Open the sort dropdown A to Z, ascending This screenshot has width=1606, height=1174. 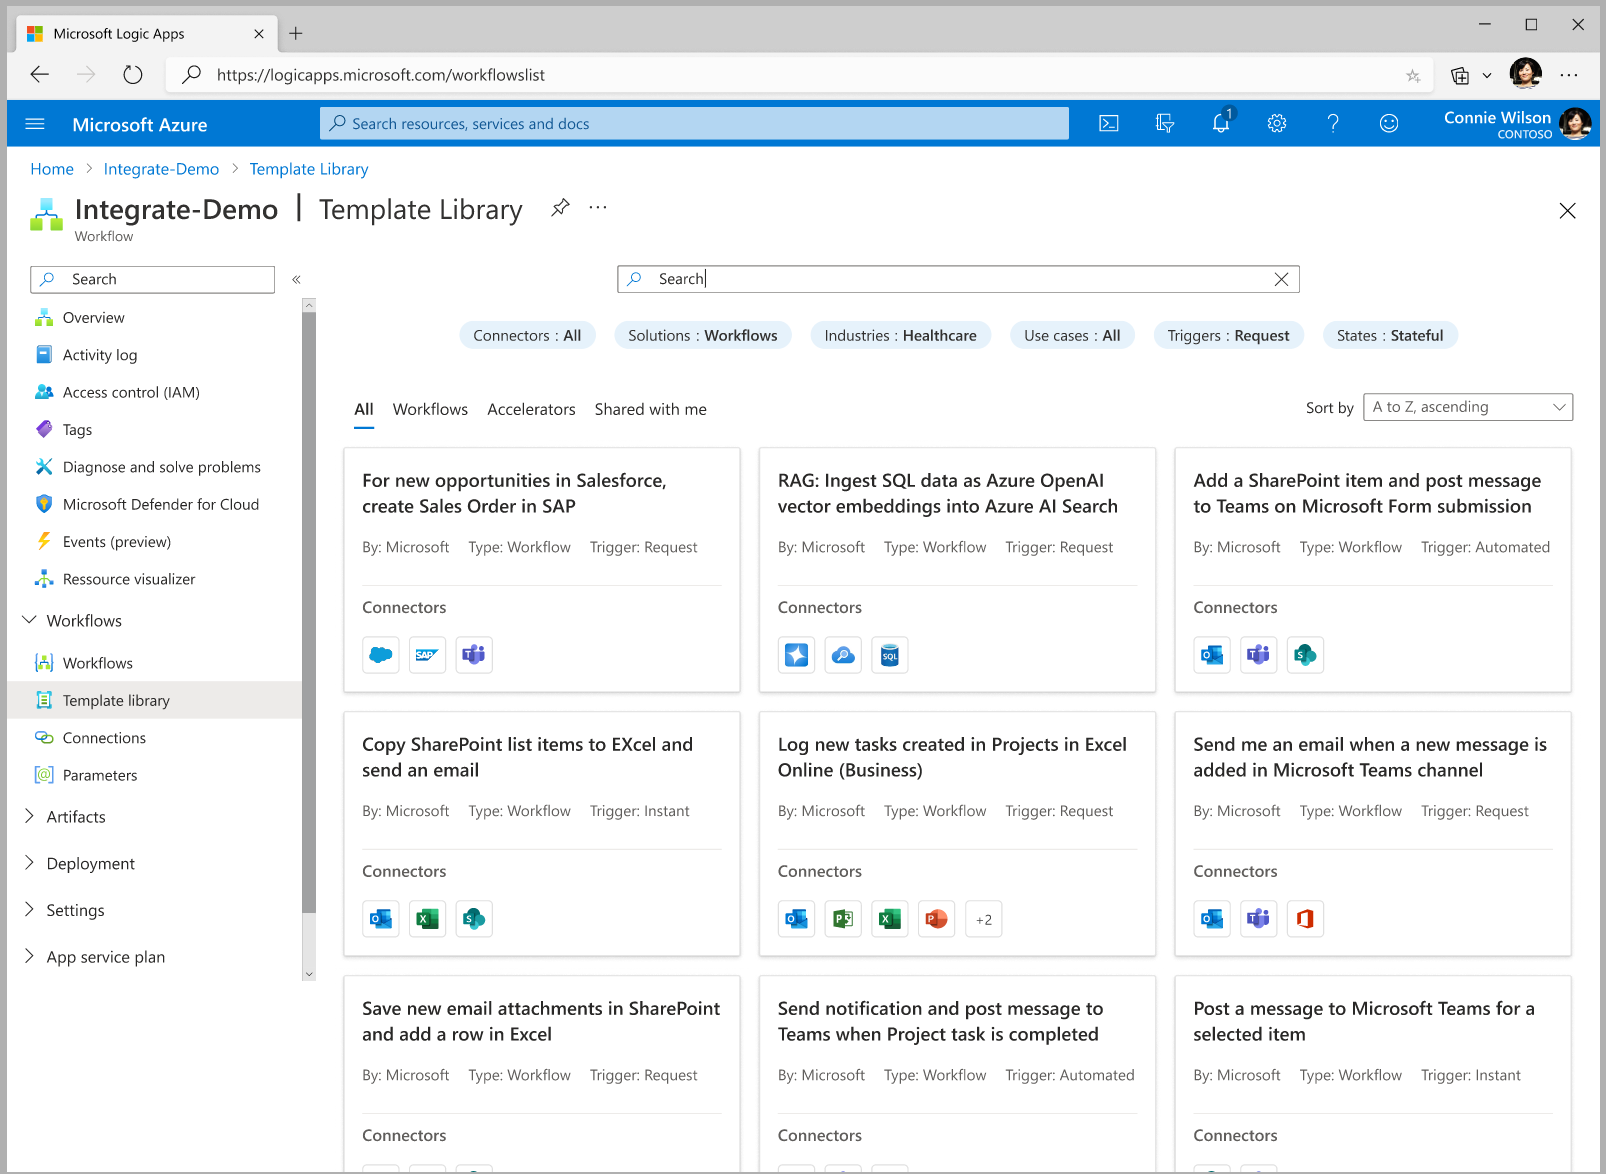pyautogui.click(x=1467, y=406)
